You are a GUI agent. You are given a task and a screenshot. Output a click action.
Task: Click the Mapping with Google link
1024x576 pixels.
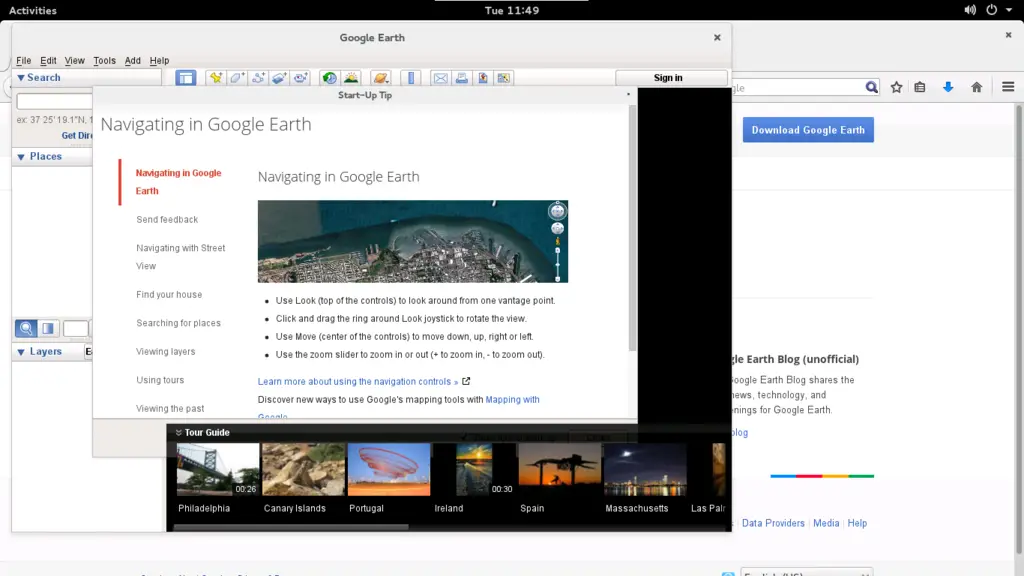(x=513, y=400)
